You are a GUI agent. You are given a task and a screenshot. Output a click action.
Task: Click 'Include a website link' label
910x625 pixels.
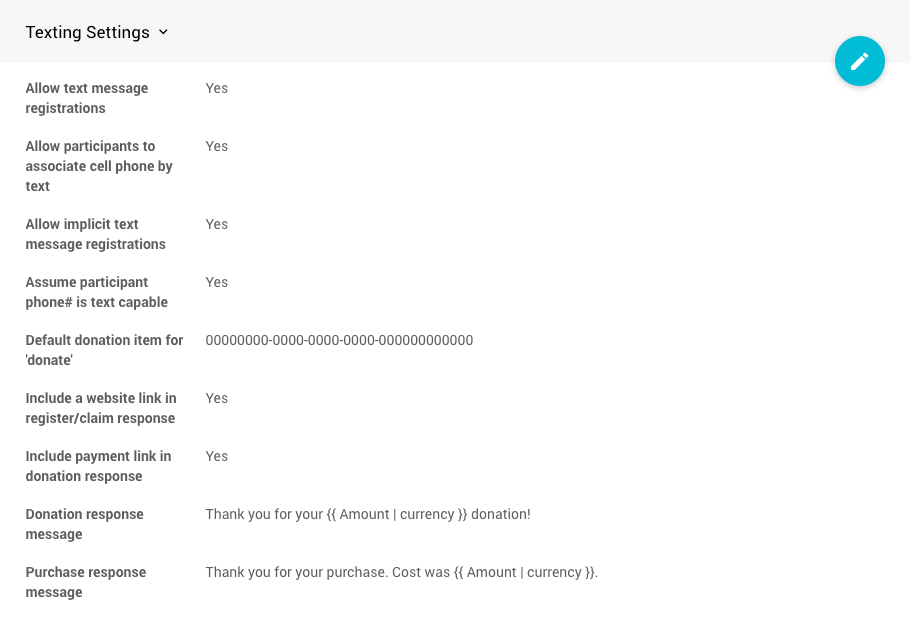tap(100, 408)
